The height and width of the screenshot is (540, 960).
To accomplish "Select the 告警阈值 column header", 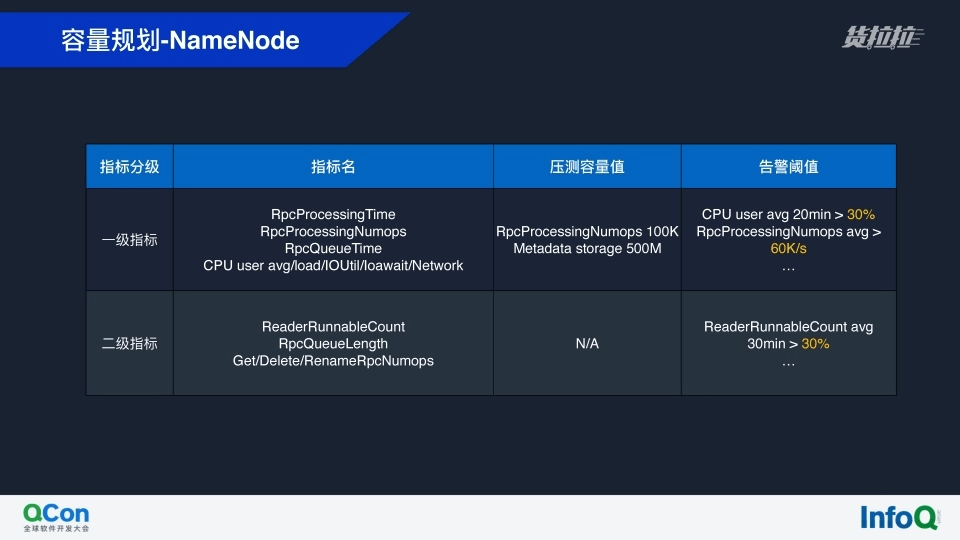I will [x=789, y=167].
